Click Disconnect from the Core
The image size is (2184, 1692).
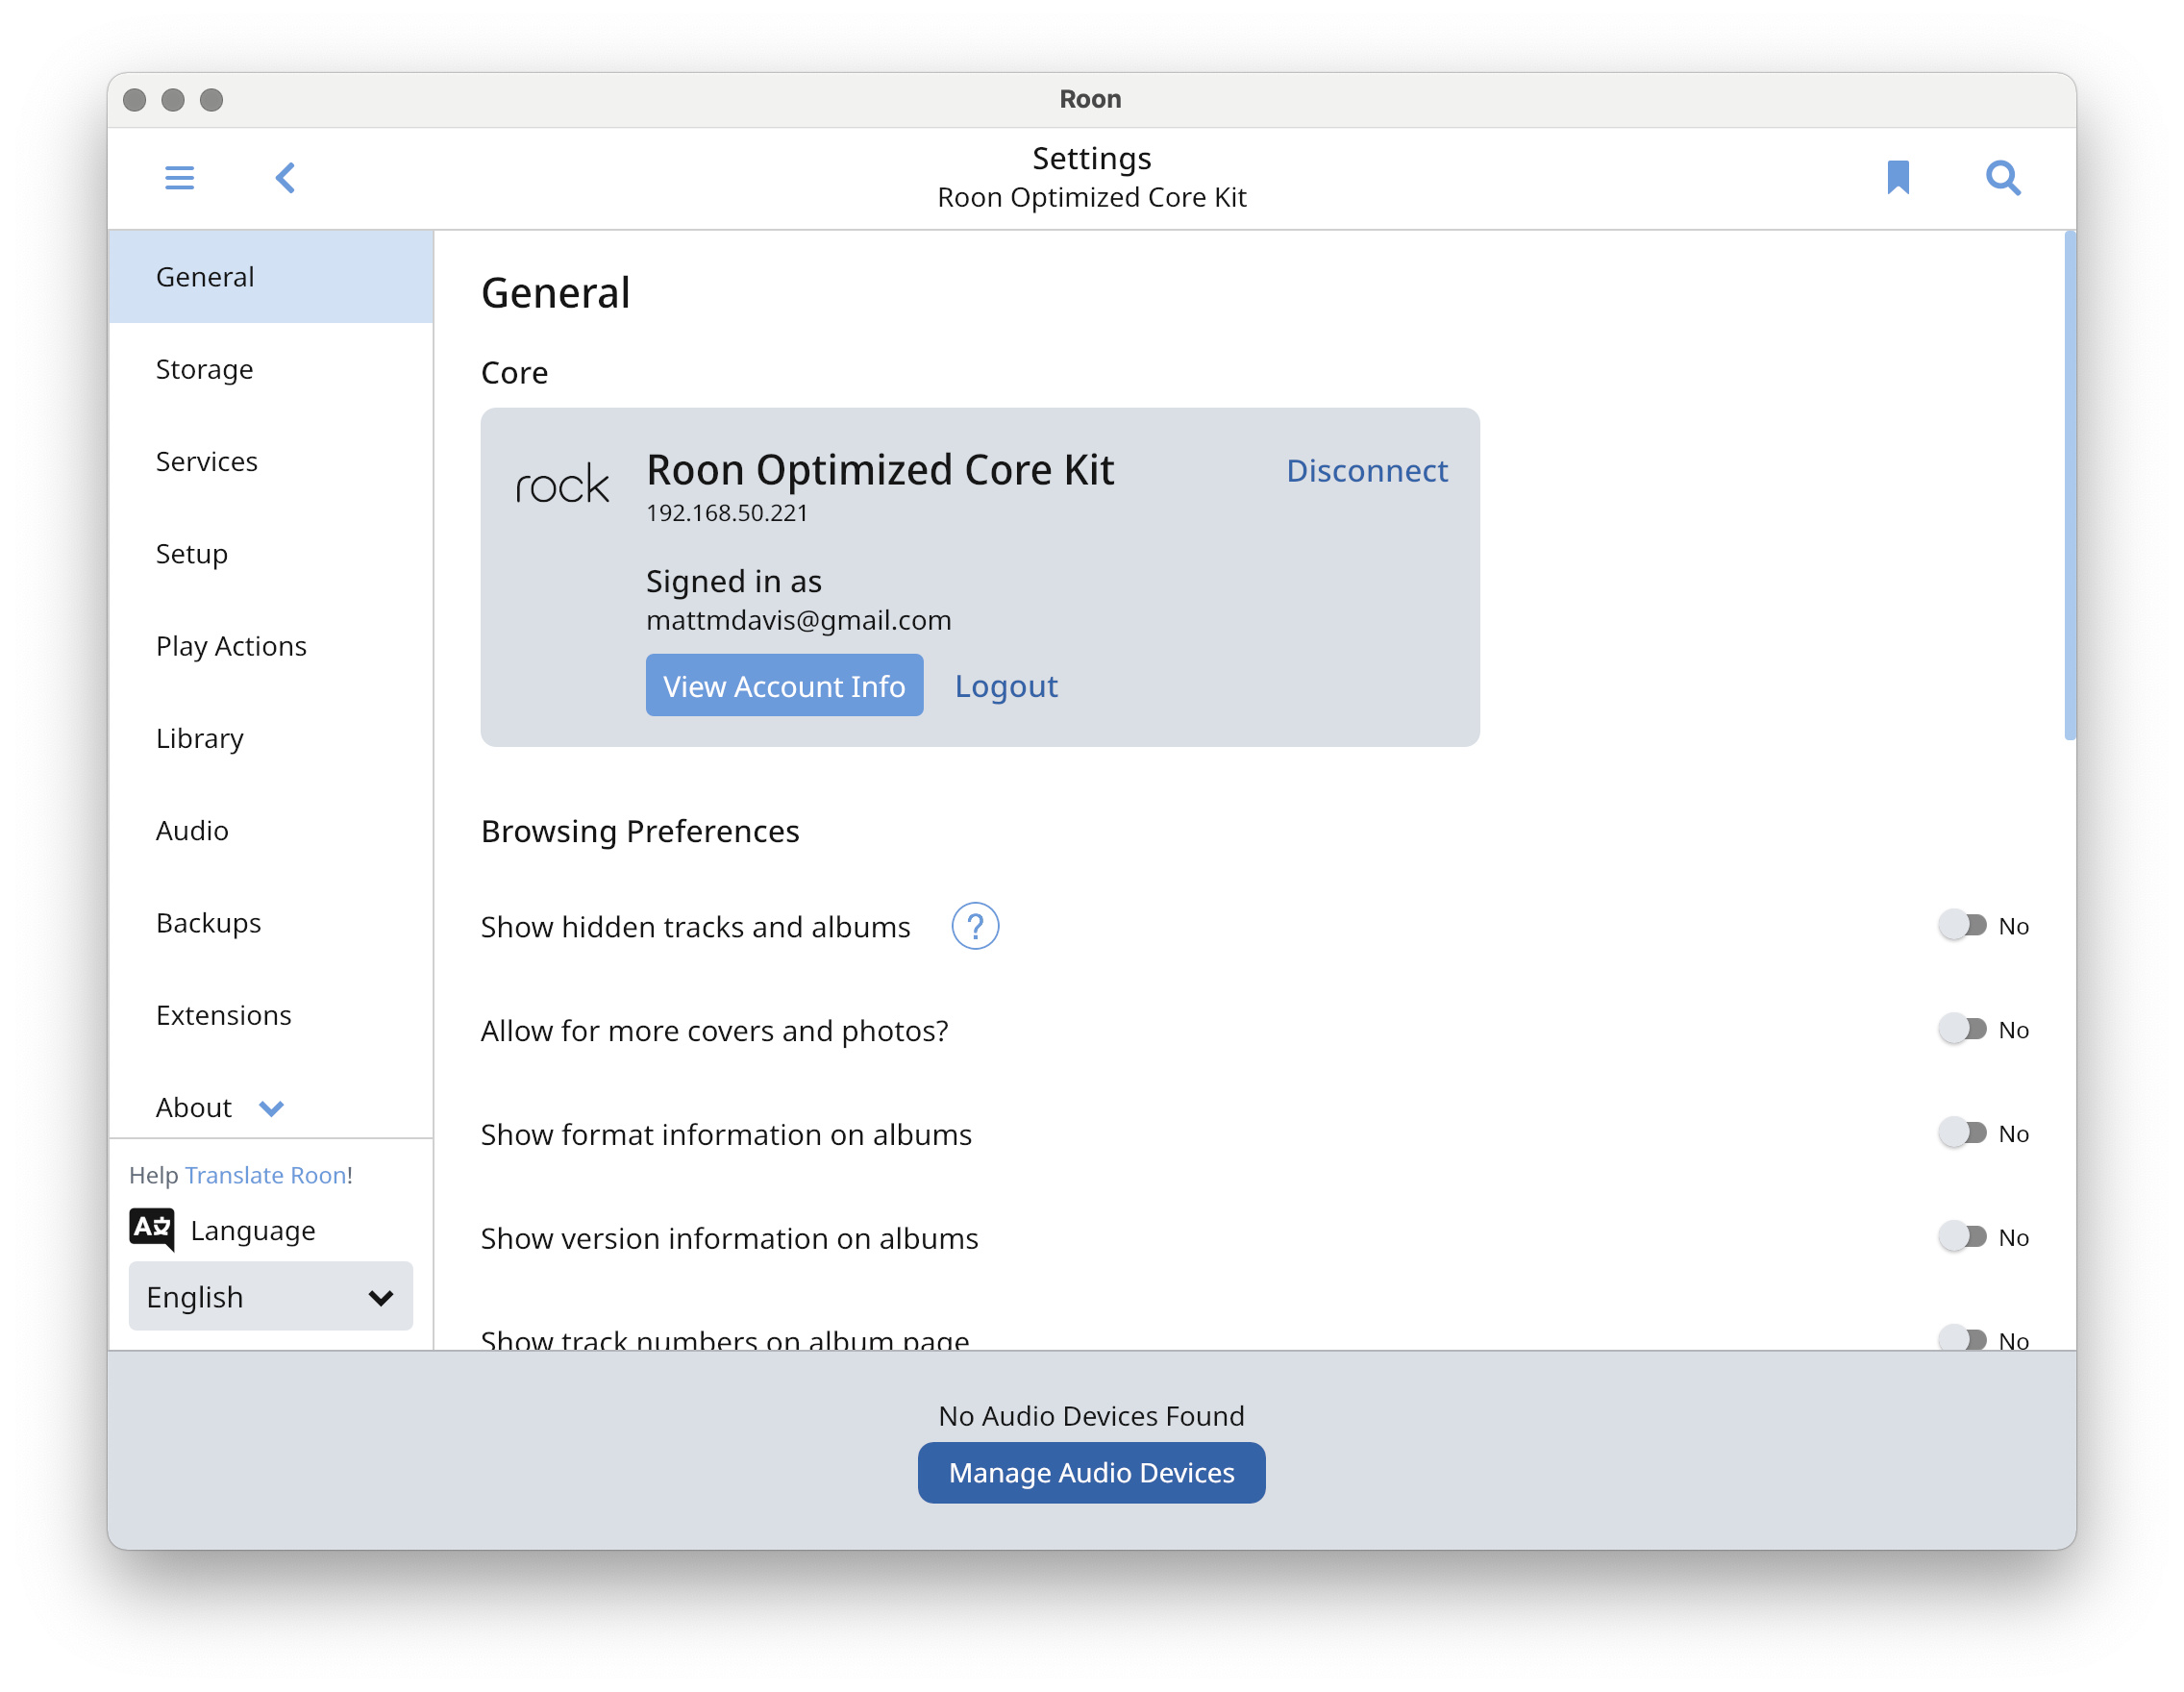pos(1367,470)
